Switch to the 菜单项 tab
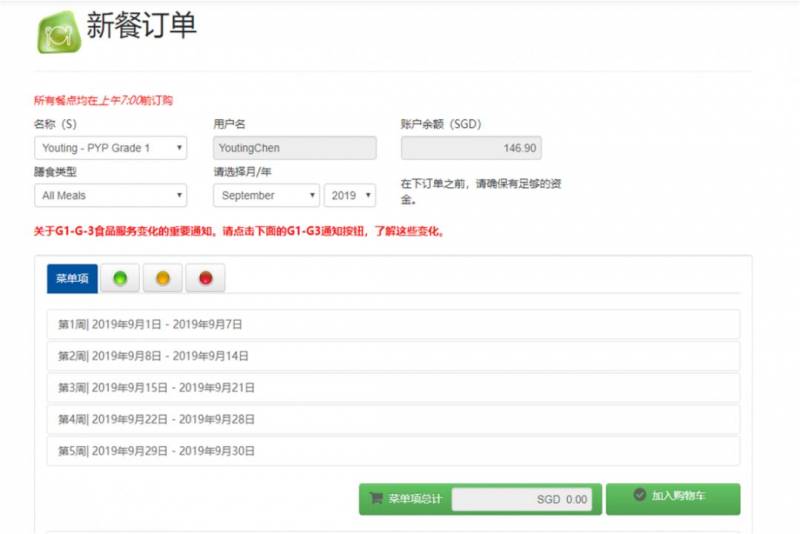 (x=72, y=279)
